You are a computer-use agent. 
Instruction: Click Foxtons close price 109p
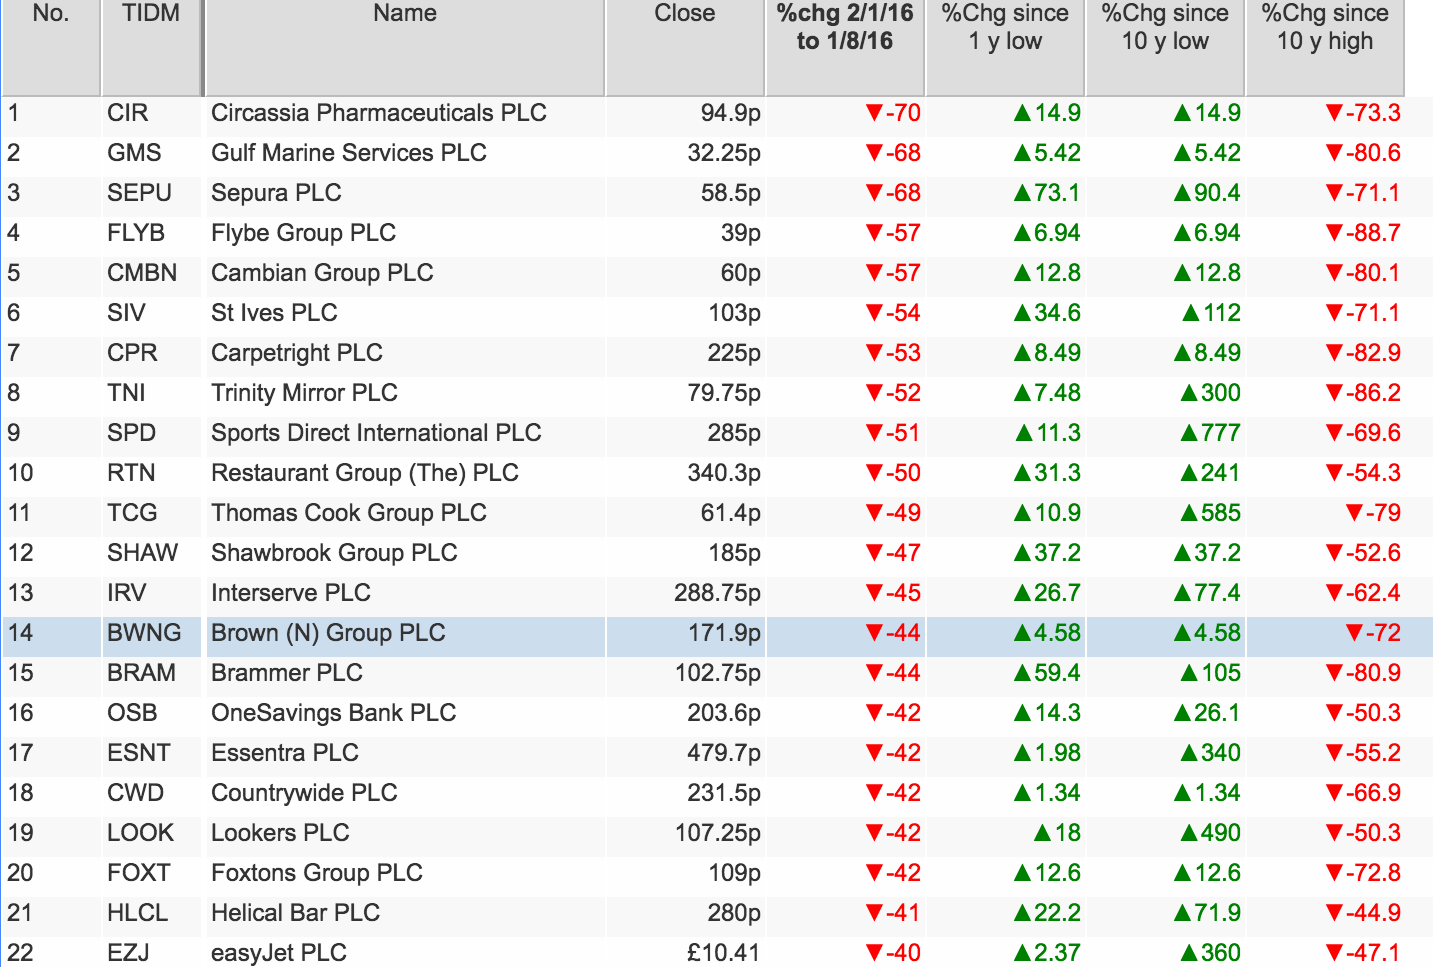click(x=735, y=873)
